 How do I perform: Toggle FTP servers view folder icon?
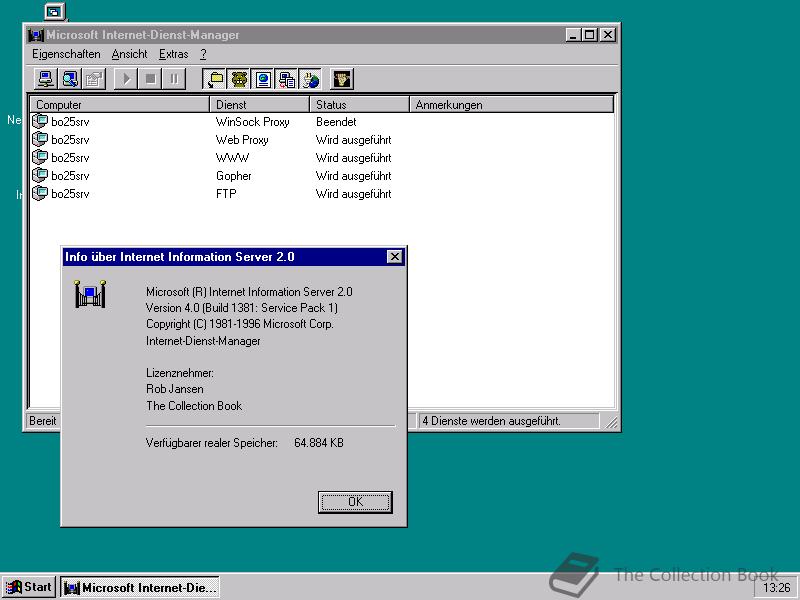[x=214, y=79]
